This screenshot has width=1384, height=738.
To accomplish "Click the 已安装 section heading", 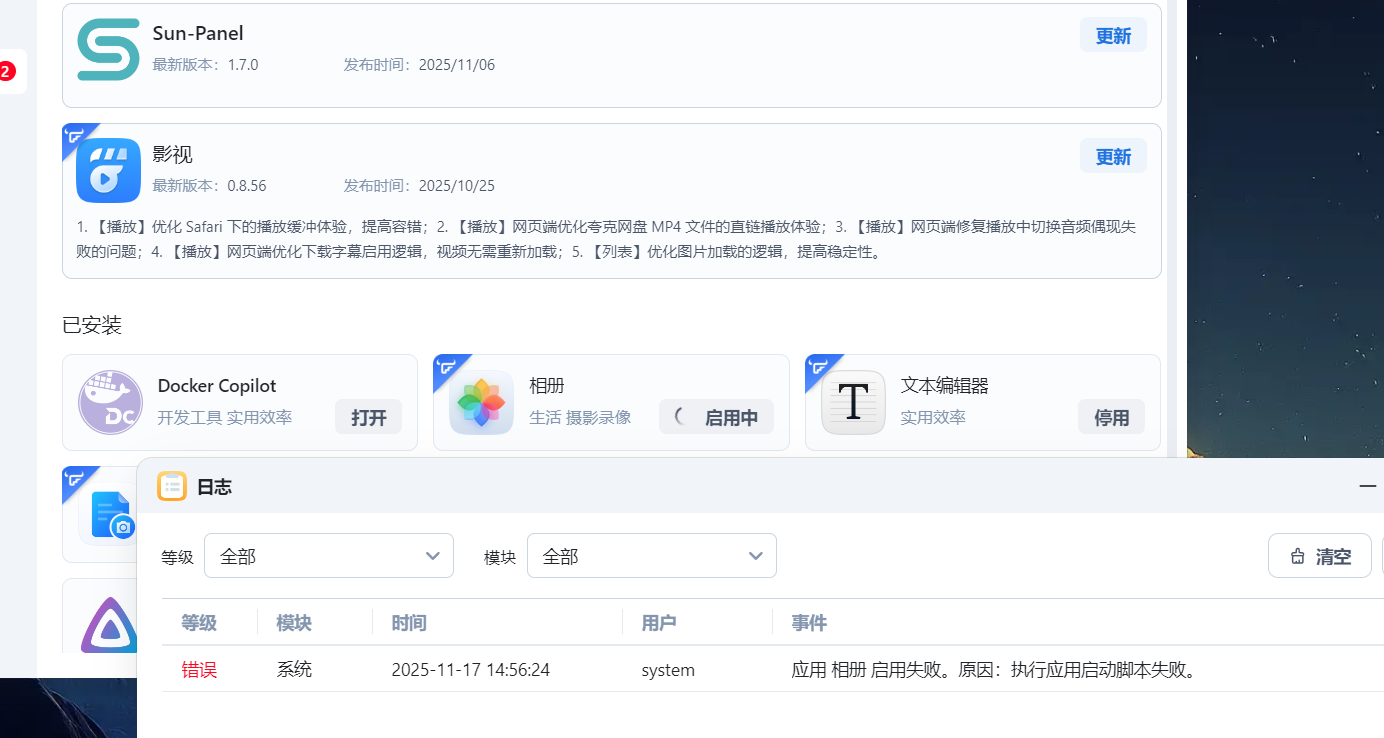I will (x=92, y=325).
